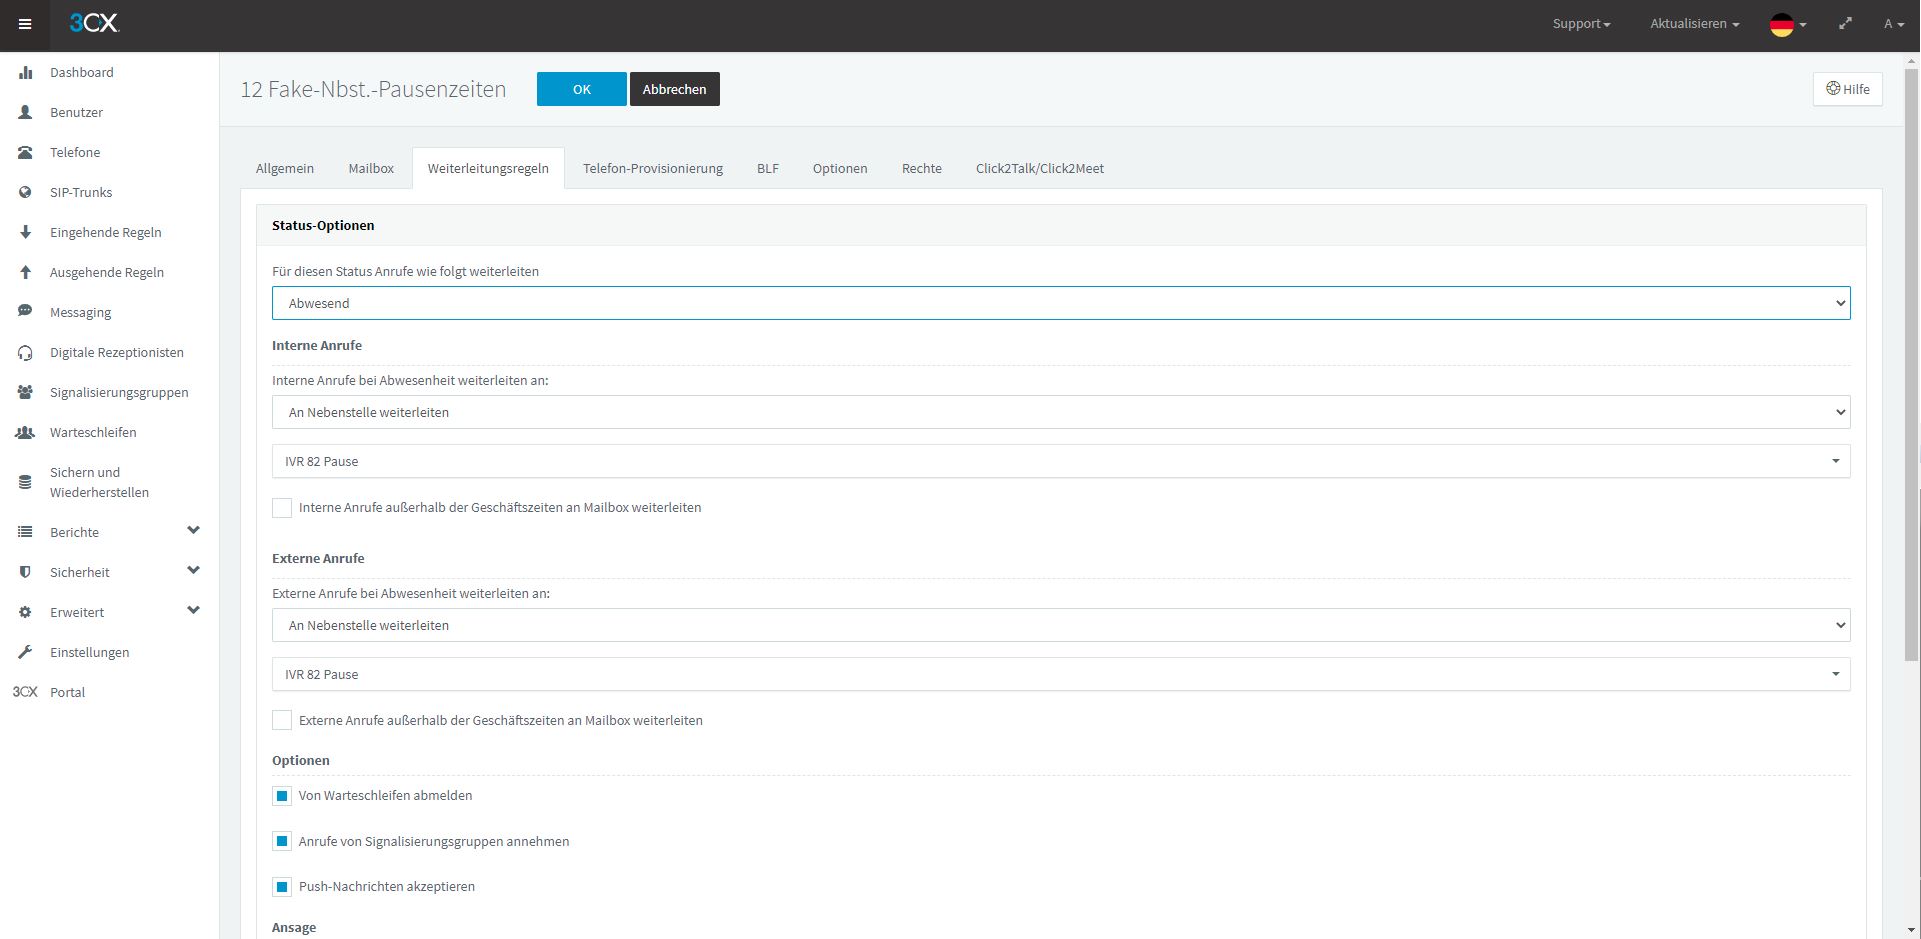1921x939 pixels.
Task: Open the external calls IVR 82 Pause selector
Action: (1060, 674)
